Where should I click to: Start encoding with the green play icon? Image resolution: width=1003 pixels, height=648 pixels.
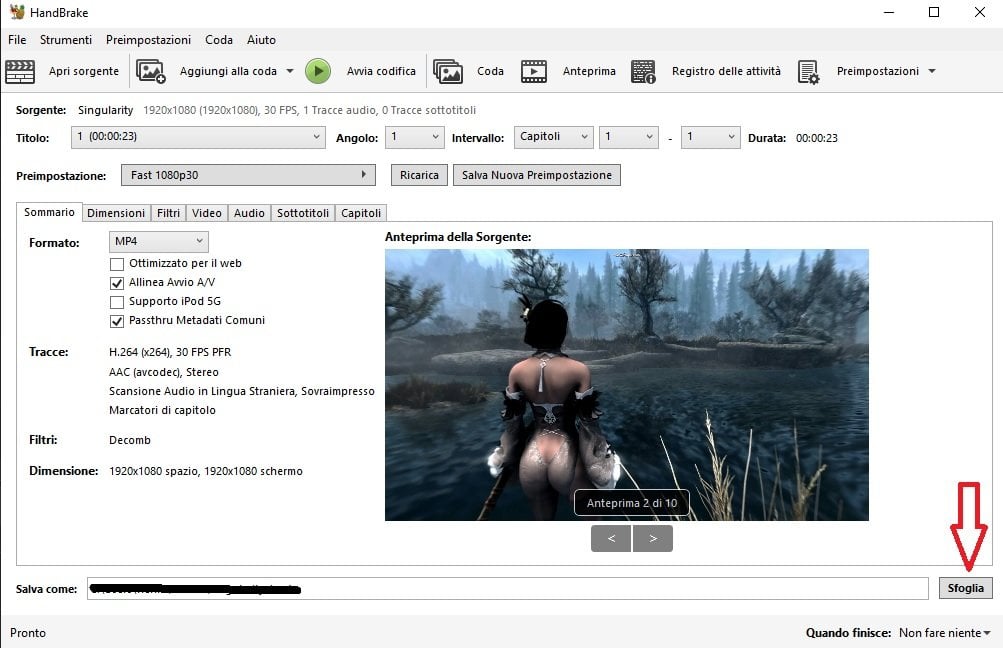[x=318, y=71]
